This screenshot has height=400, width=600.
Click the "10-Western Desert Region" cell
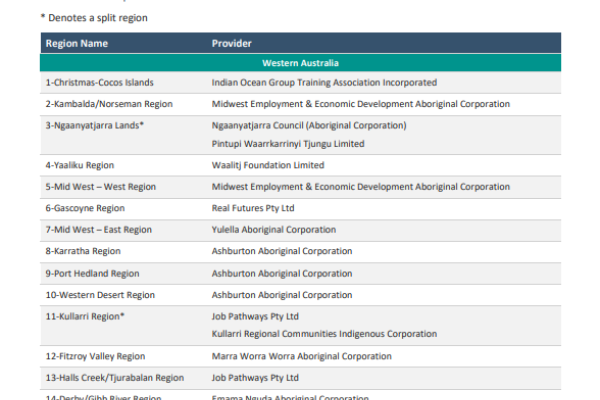click(100, 295)
